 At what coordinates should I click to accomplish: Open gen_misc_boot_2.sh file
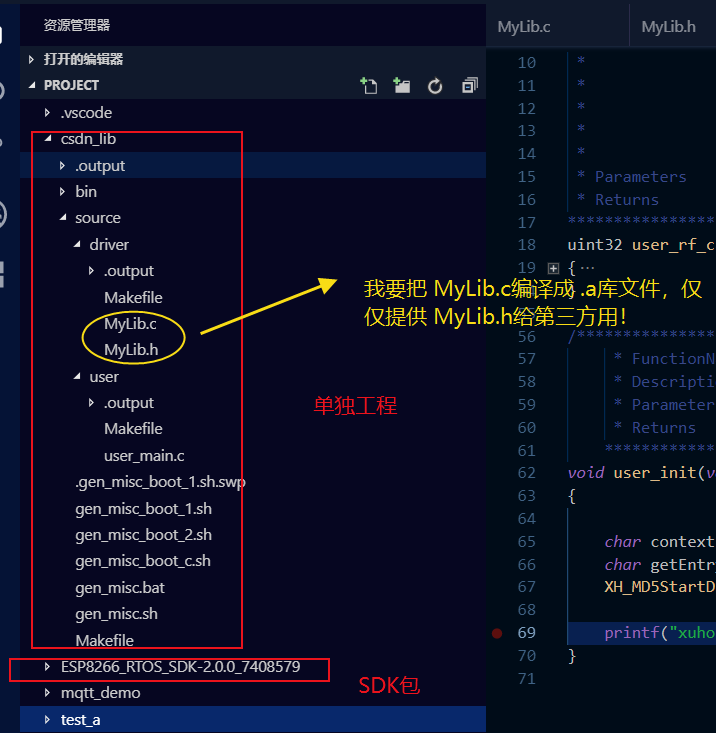(x=143, y=535)
